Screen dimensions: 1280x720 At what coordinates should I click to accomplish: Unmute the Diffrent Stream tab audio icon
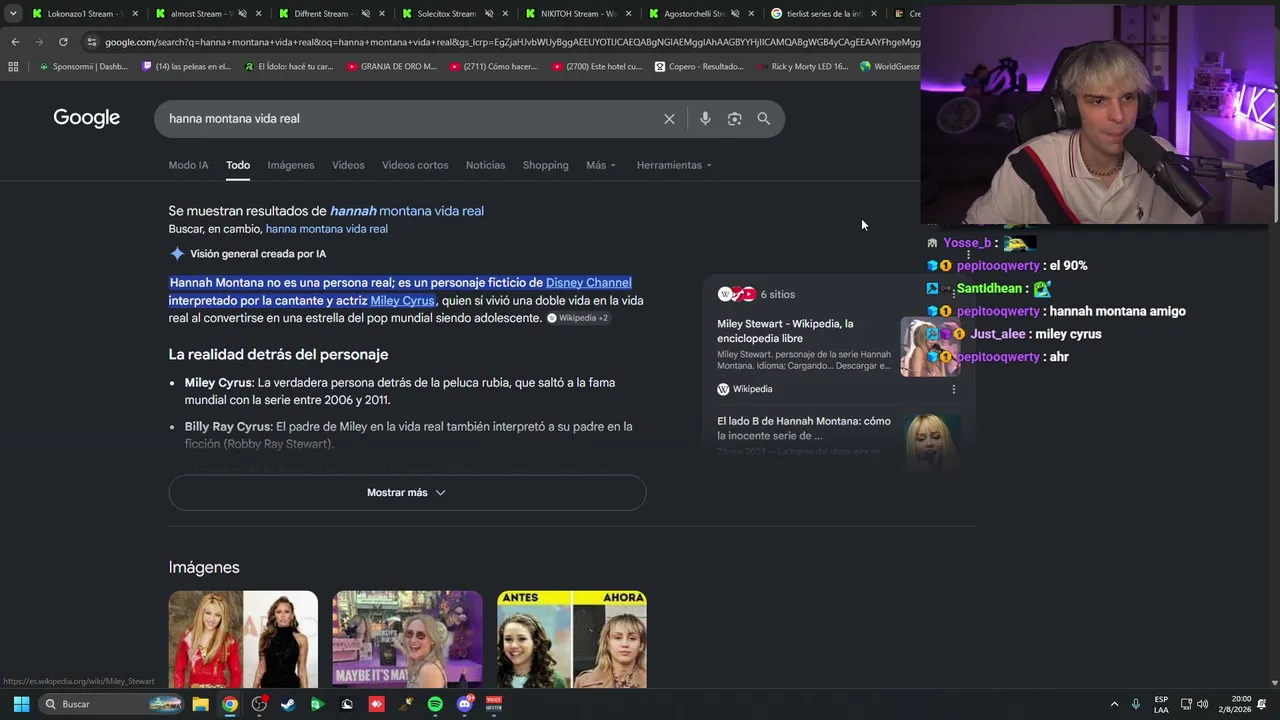coord(365,14)
